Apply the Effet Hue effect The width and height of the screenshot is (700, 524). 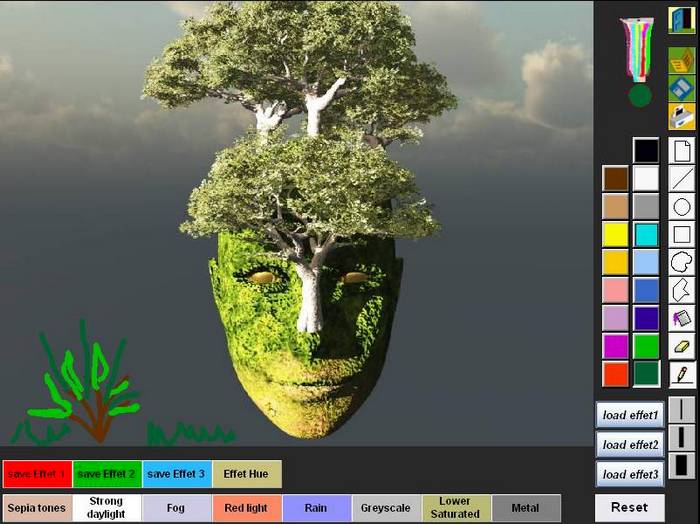click(x=247, y=474)
